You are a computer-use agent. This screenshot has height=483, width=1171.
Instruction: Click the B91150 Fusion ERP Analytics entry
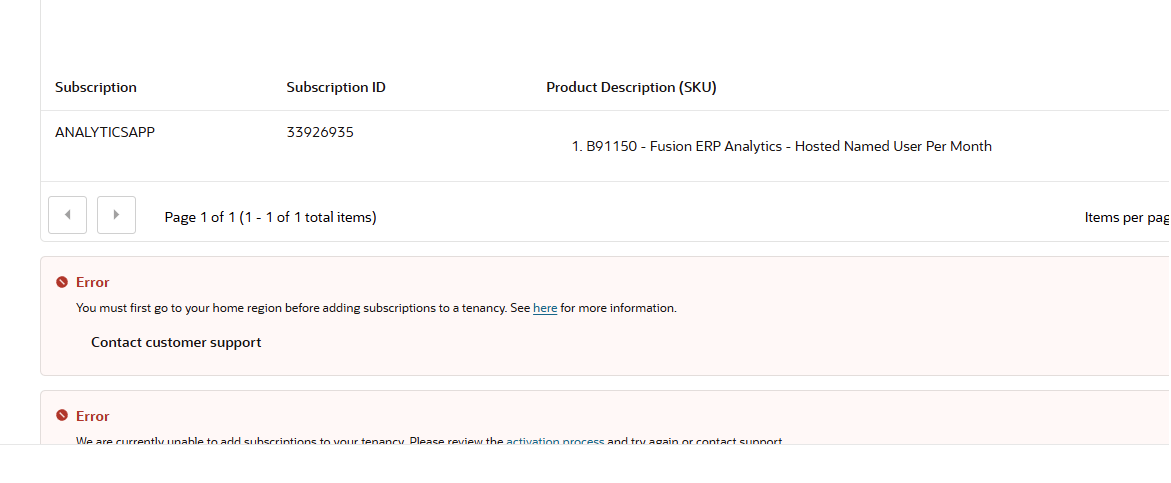tap(782, 146)
